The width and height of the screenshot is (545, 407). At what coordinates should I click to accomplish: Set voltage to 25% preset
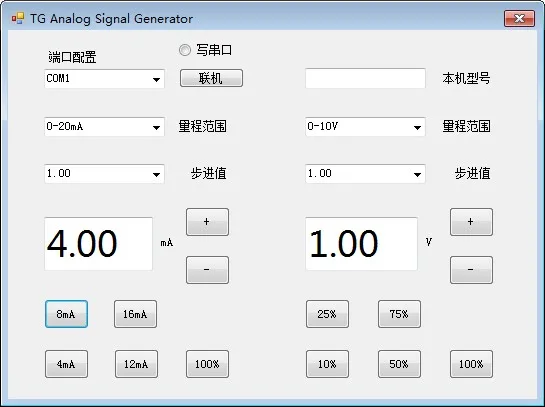click(x=327, y=314)
